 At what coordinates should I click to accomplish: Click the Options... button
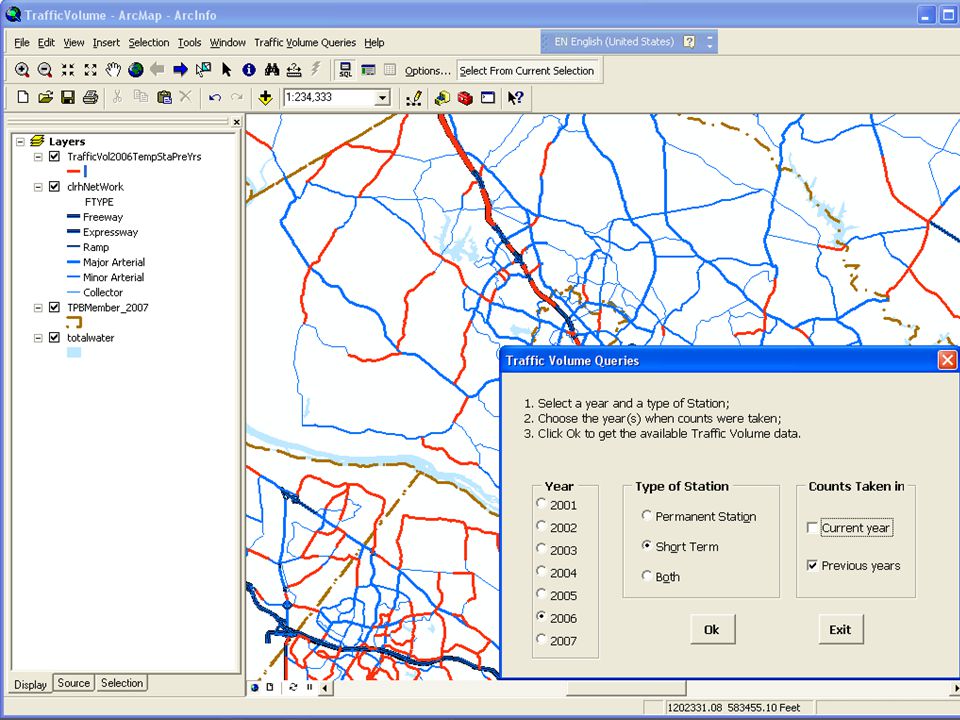[x=427, y=70]
